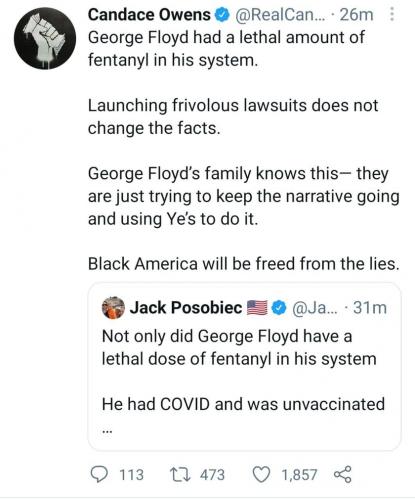The image size is (415, 500).
Task: Open the quoted tweet about COVID and unvaccinated
Action: 244,367
